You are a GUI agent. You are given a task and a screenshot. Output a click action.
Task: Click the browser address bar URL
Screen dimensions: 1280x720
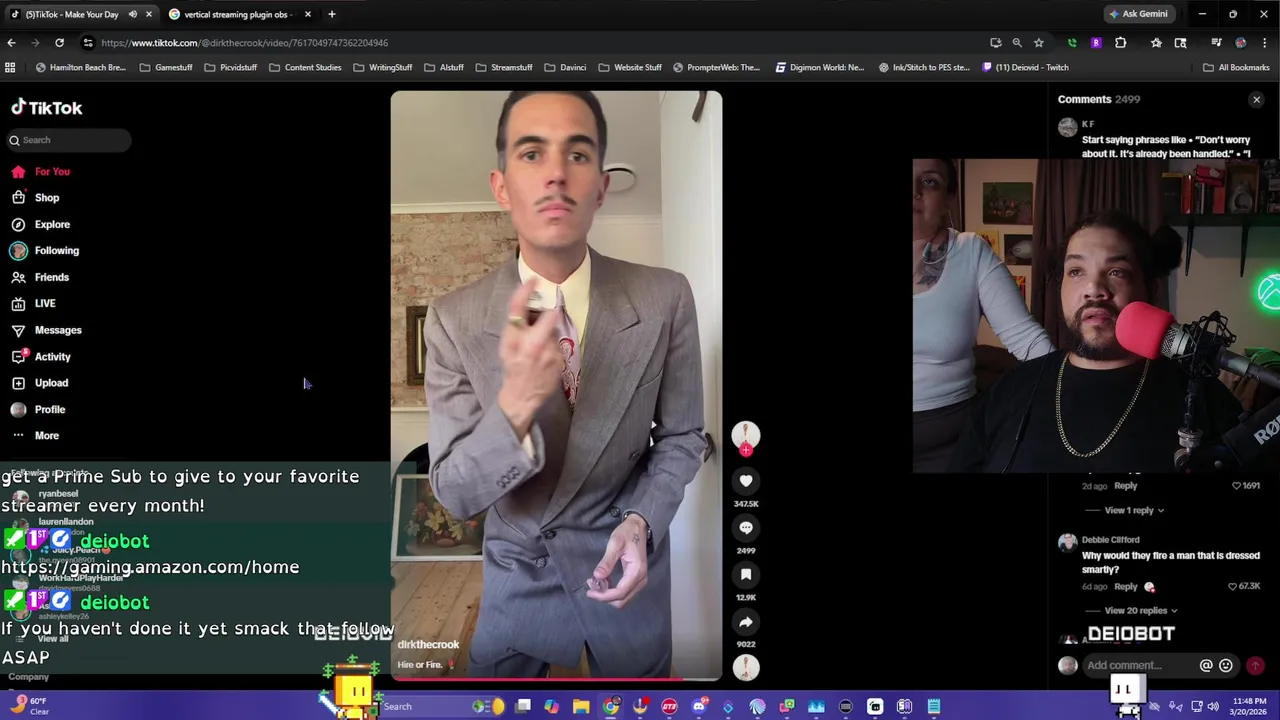[244, 43]
